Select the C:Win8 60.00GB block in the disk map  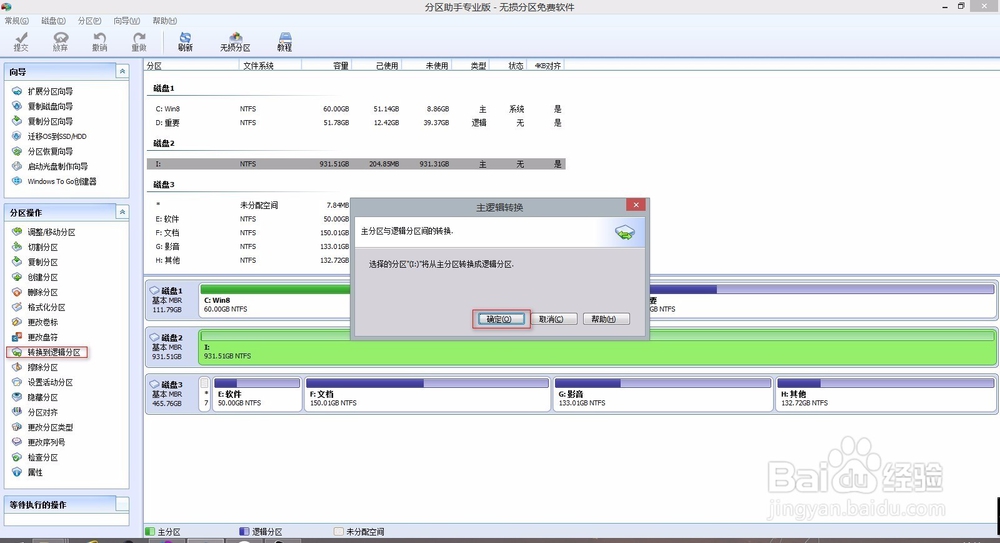coord(275,300)
